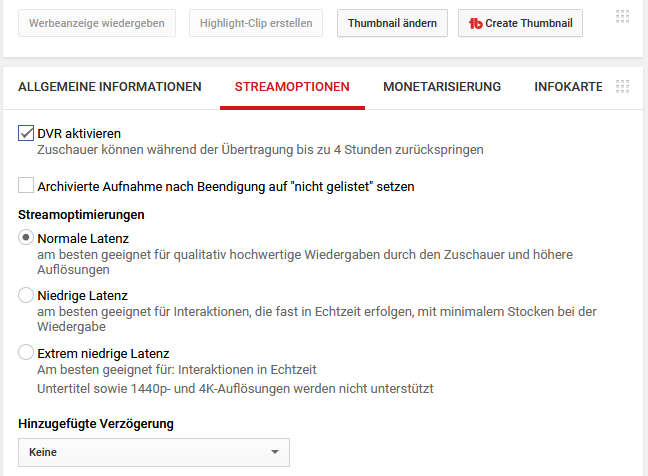The image size is (648, 476).
Task: Choose the Niedrige Latenz option
Action: pyautogui.click(x=26, y=295)
